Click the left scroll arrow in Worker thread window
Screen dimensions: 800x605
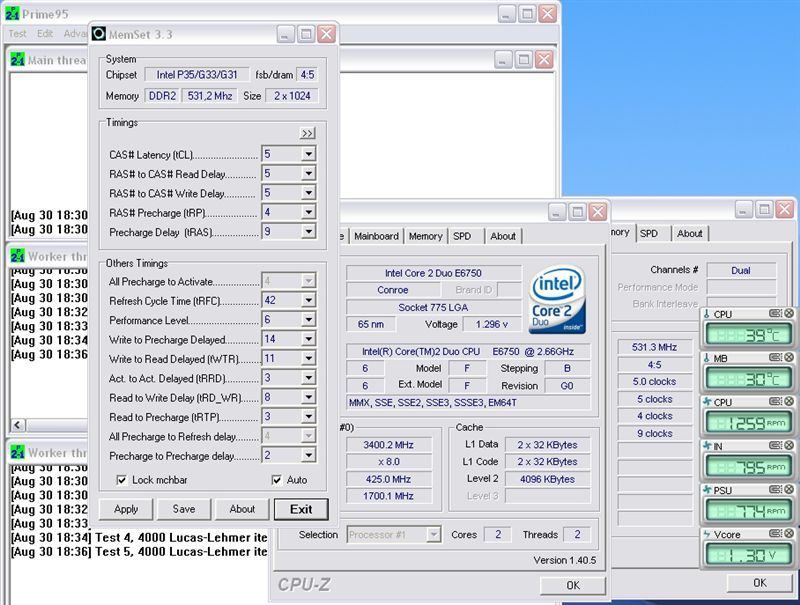[18, 425]
